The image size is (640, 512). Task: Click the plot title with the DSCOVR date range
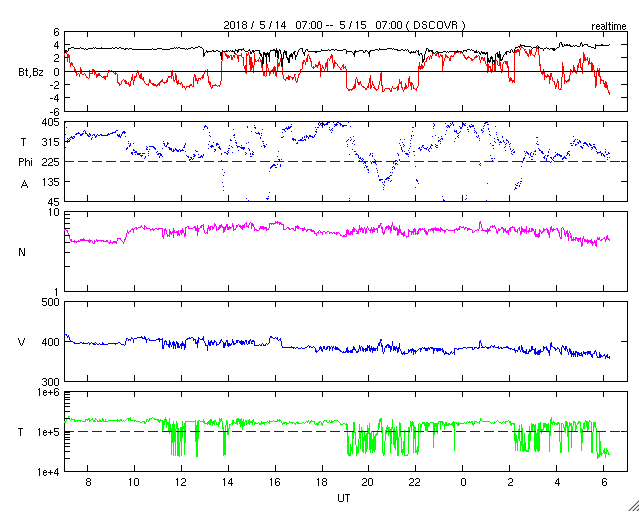click(344, 25)
